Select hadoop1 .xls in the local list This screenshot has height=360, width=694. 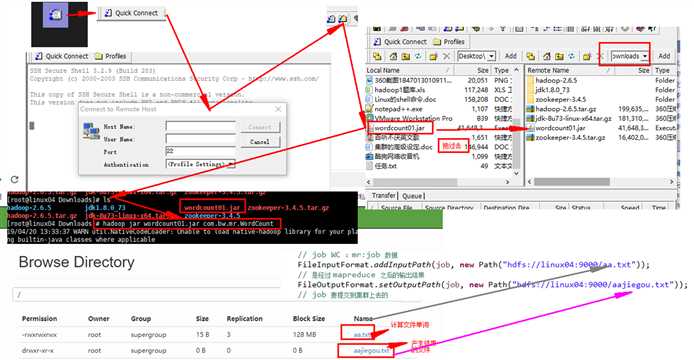(400, 90)
